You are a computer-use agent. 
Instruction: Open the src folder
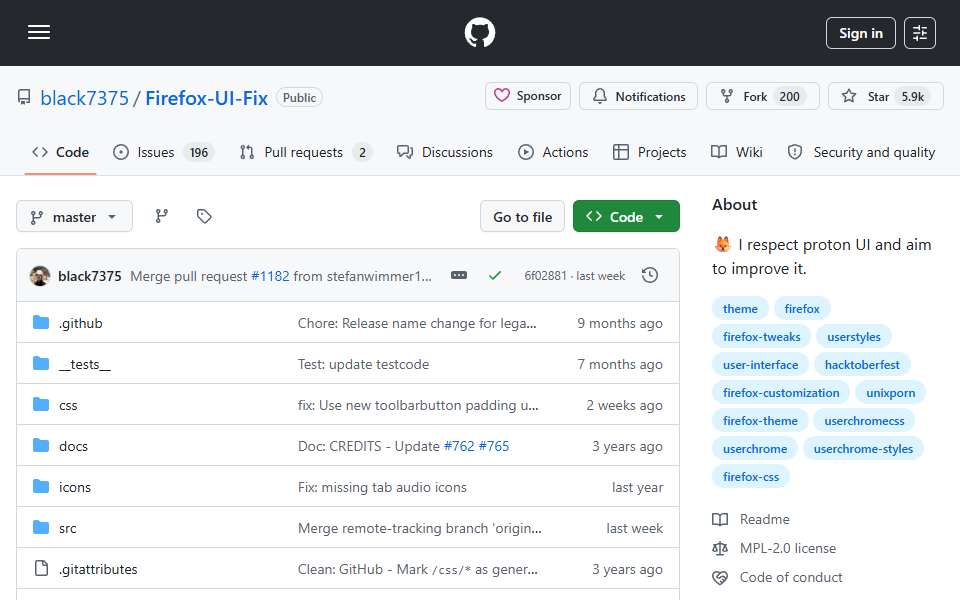[x=67, y=528]
